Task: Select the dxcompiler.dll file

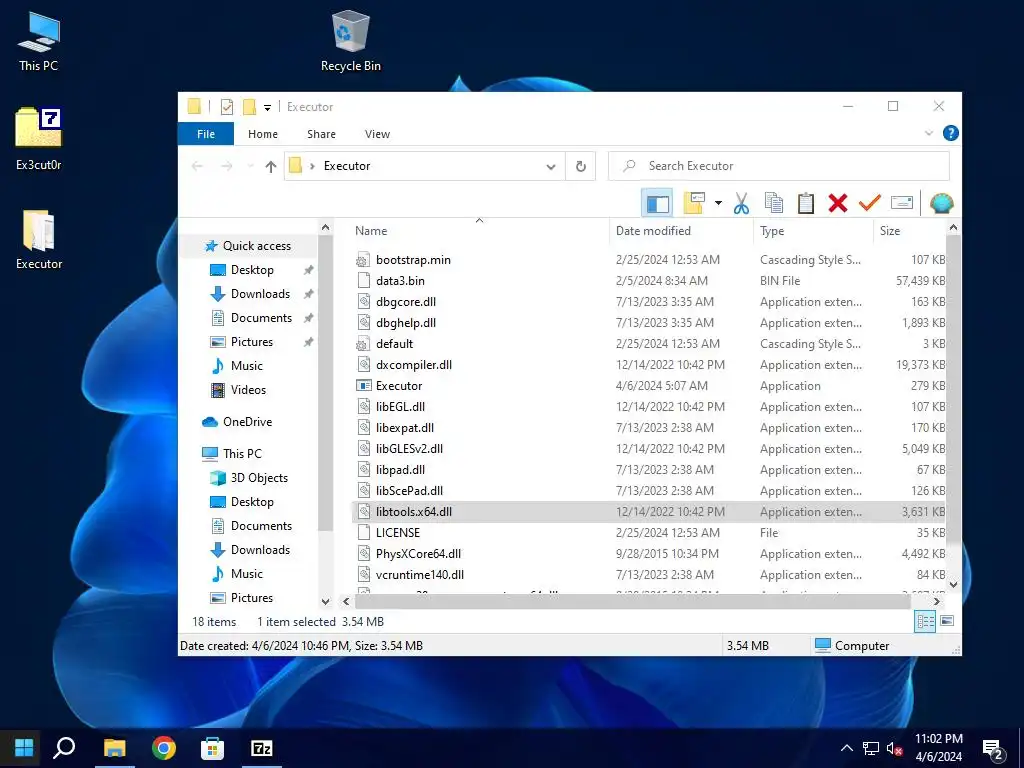Action: (413, 365)
